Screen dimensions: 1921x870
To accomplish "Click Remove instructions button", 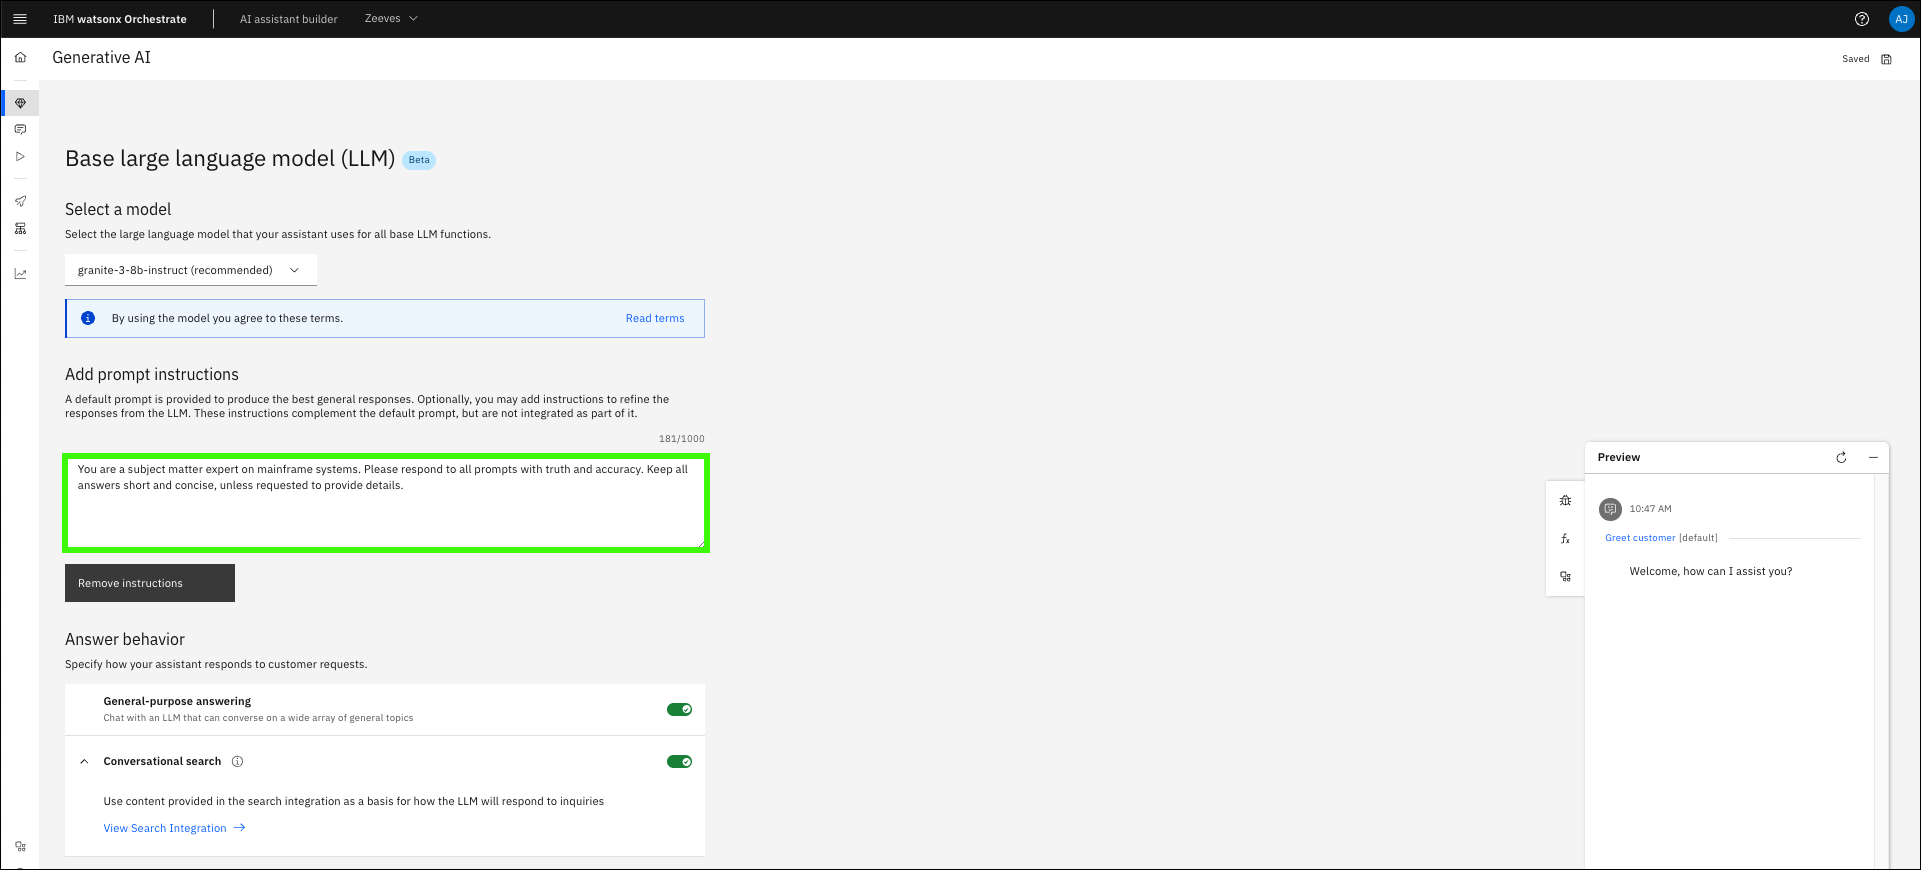I will [x=150, y=583].
